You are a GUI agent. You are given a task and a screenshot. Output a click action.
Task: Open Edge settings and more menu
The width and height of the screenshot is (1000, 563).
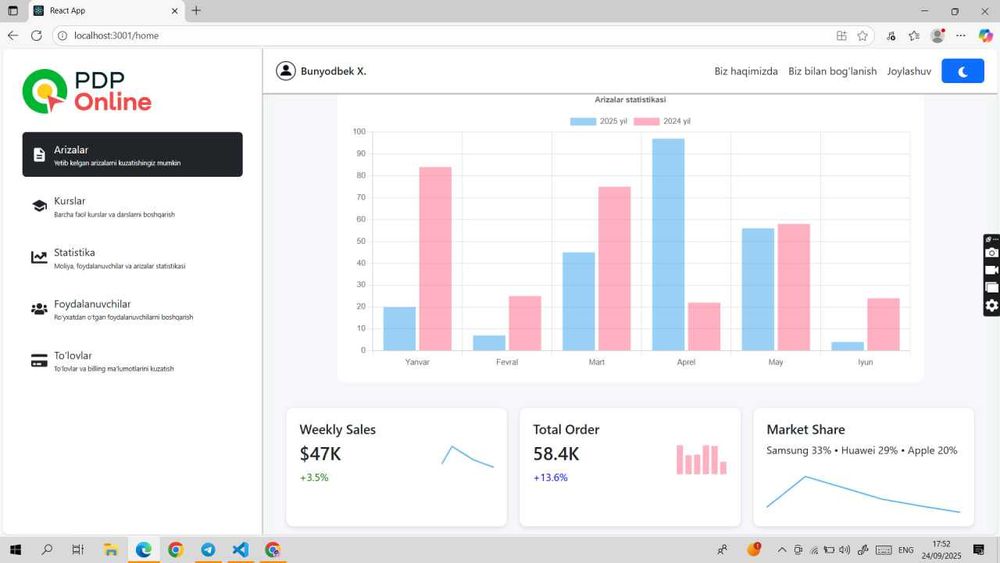(960, 36)
